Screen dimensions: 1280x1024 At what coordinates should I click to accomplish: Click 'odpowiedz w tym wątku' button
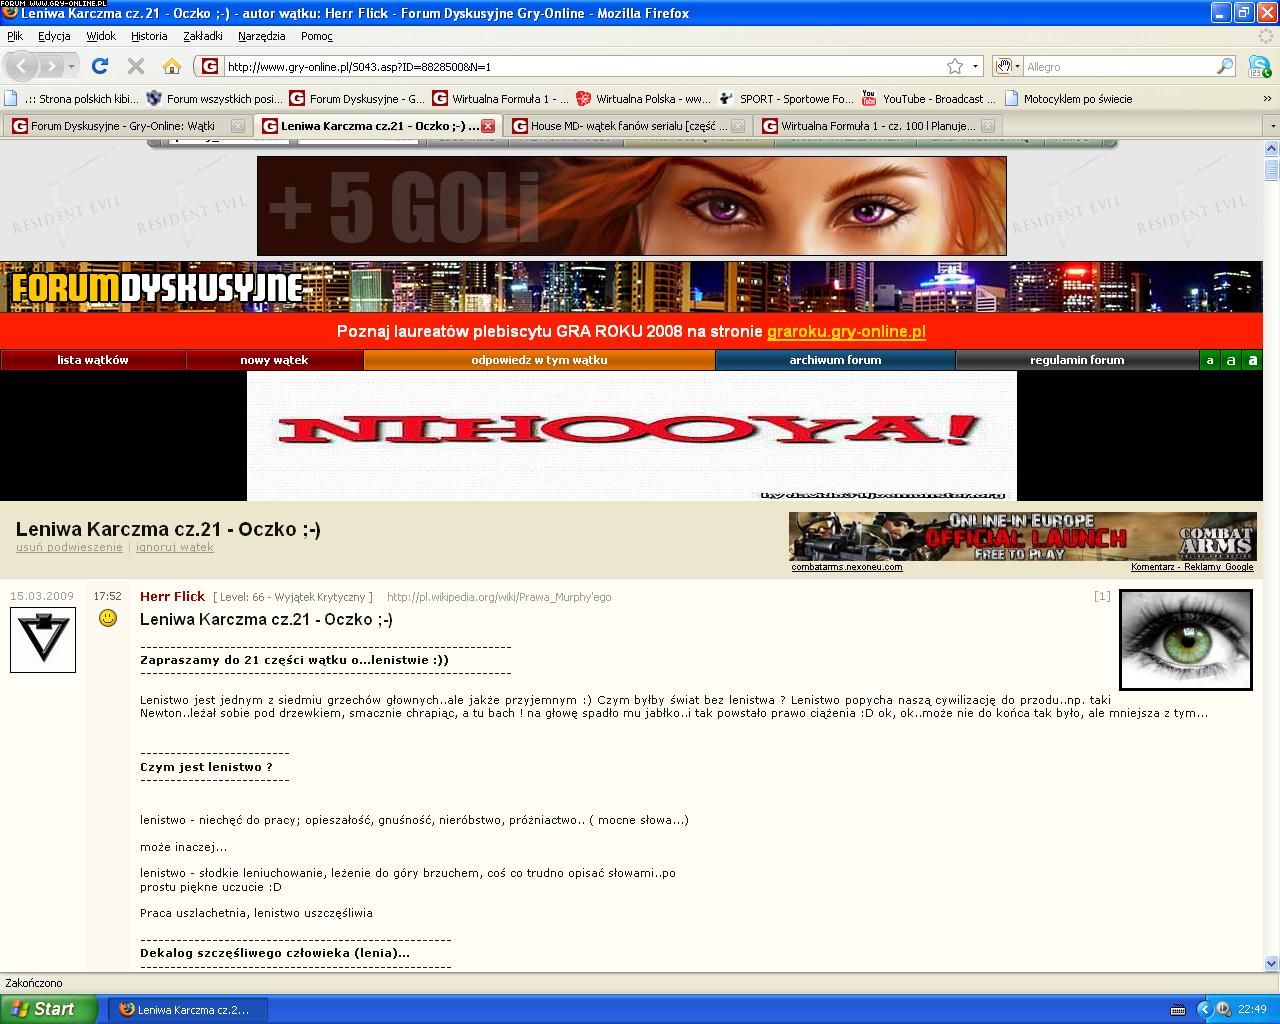[x=539, y=360]
